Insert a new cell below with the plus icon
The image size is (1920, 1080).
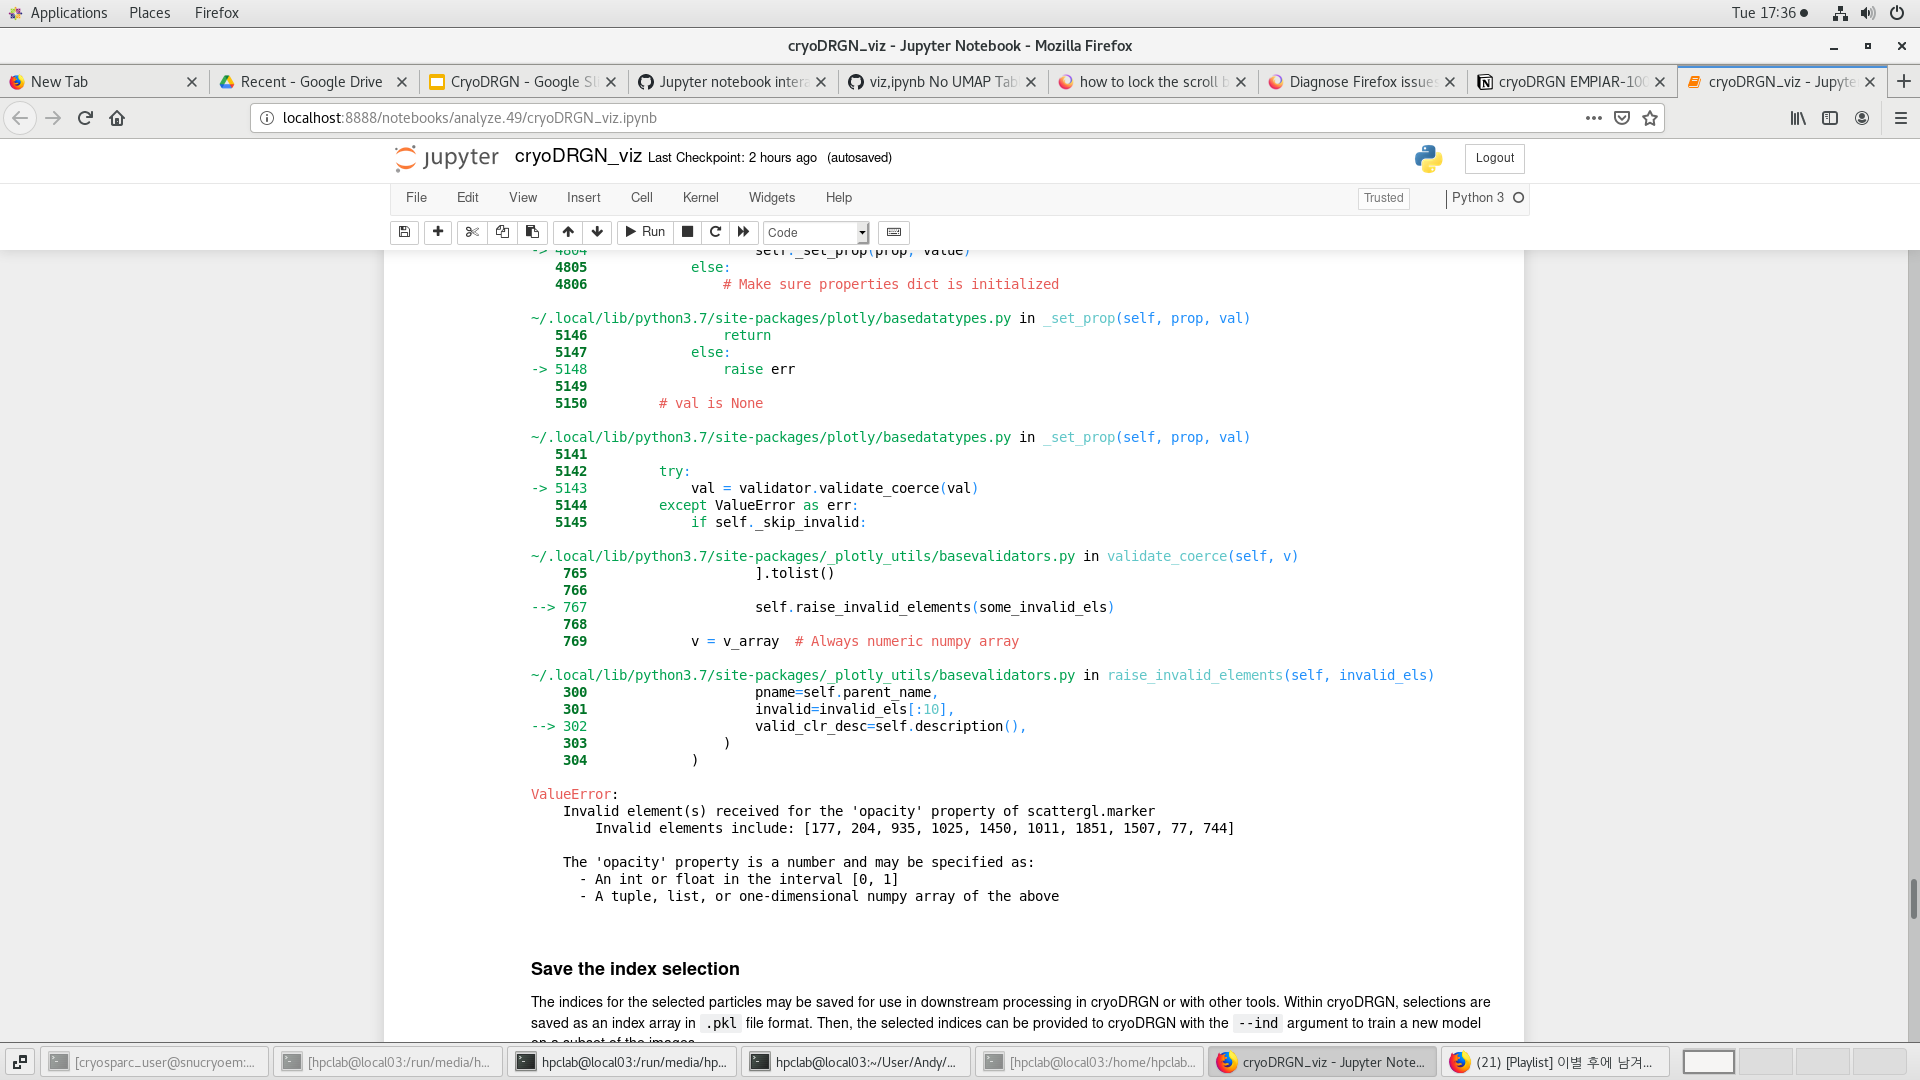coord(438,232)
